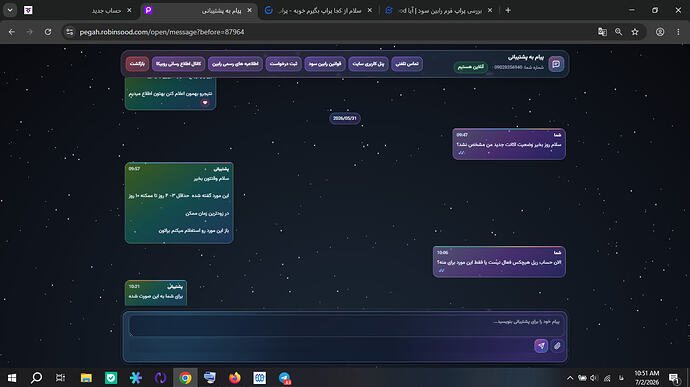
Task: Click the green 'آنلاین هستیم' status badge
Action: (x=470, y=67)
